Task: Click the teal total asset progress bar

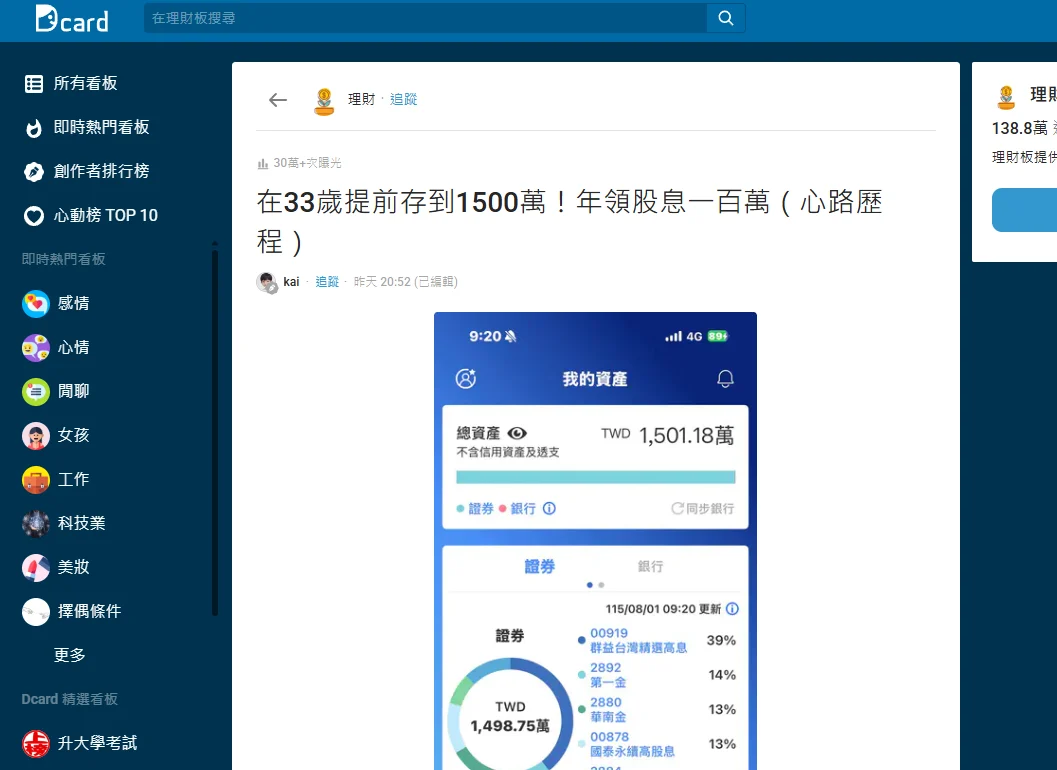Action: (x=595, y=477)
